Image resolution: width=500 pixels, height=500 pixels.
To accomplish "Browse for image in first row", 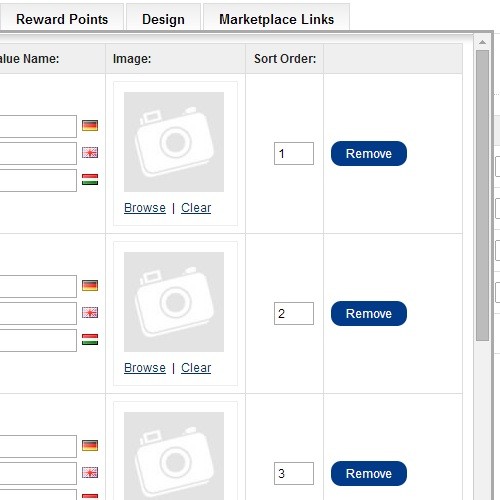I will pos(145,208).
